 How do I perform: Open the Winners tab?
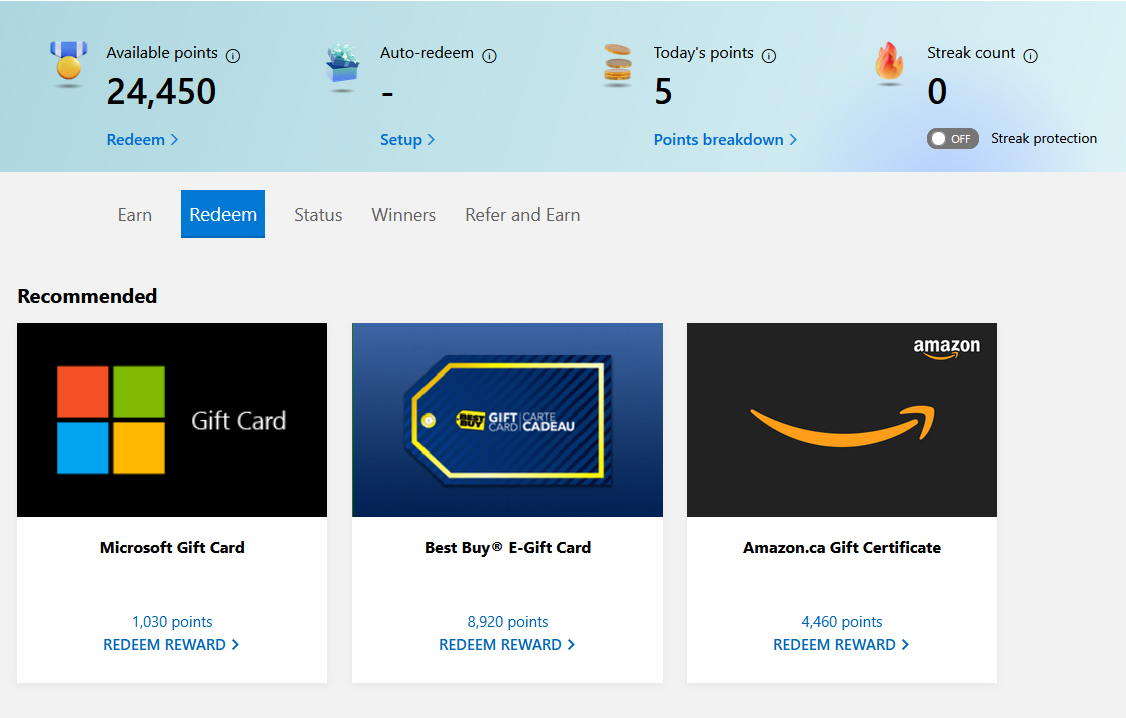(404, 215)
